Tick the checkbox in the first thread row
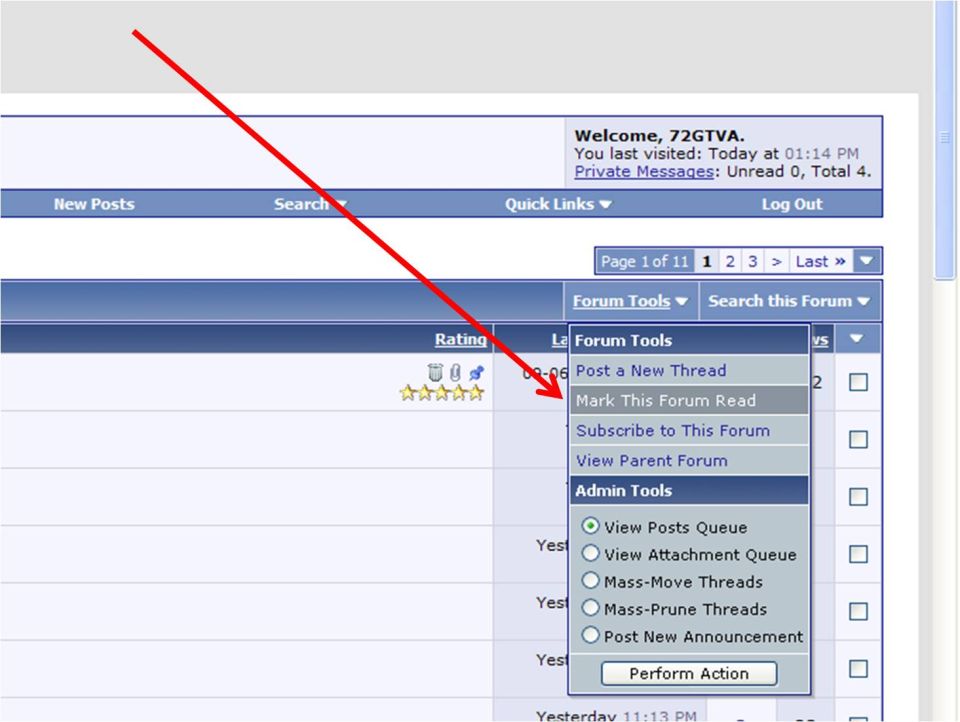 (x=858, y=382)
